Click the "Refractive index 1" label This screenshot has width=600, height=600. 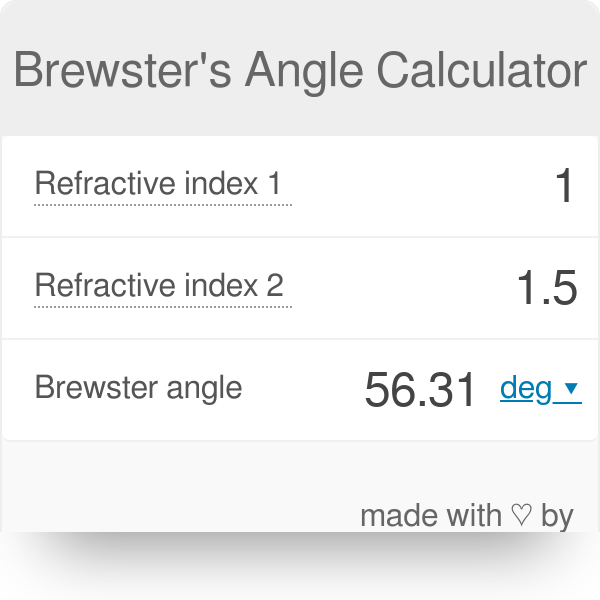point(158,184)
